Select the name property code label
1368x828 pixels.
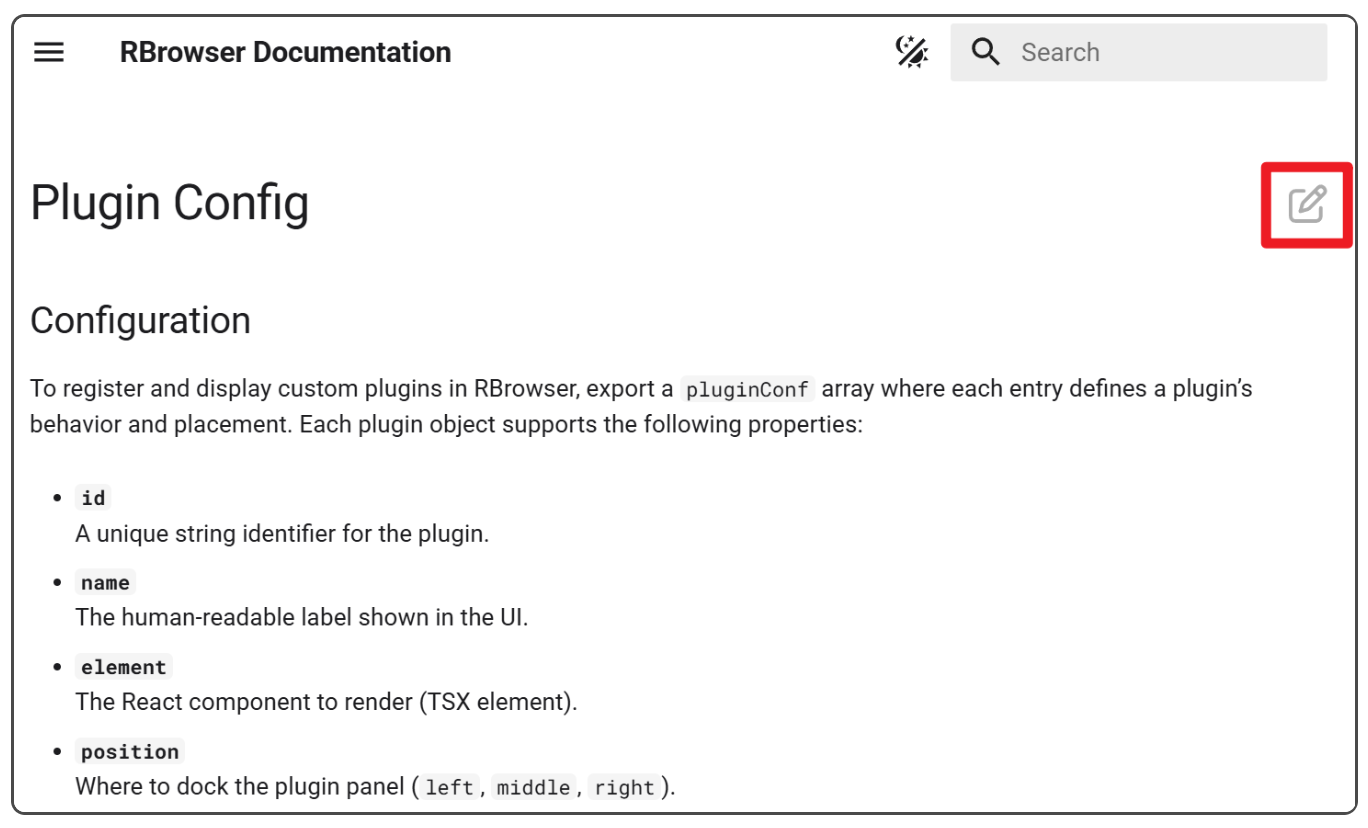coord(105,583)
